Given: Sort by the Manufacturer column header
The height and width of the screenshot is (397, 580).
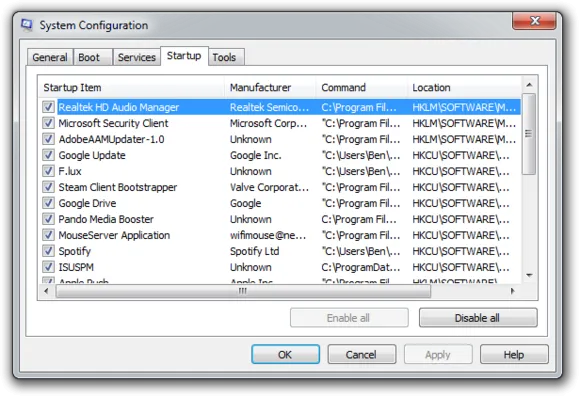Looking at the screenshot, I should point(270,88).
